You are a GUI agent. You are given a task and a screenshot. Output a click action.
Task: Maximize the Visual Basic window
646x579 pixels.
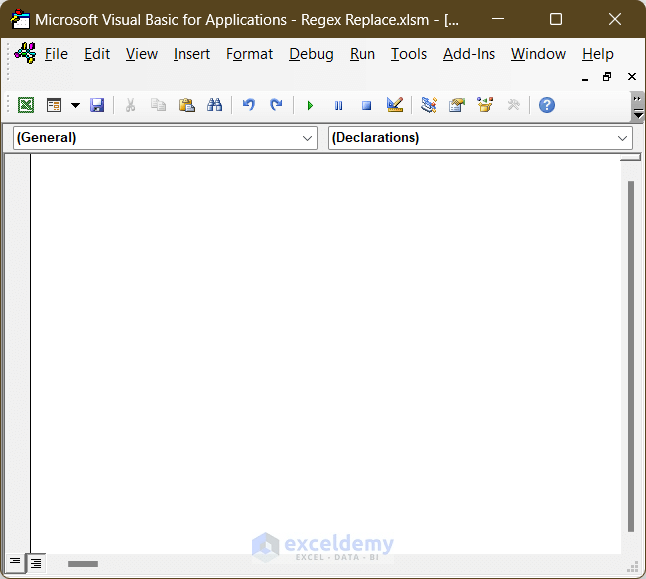[556, 19]
